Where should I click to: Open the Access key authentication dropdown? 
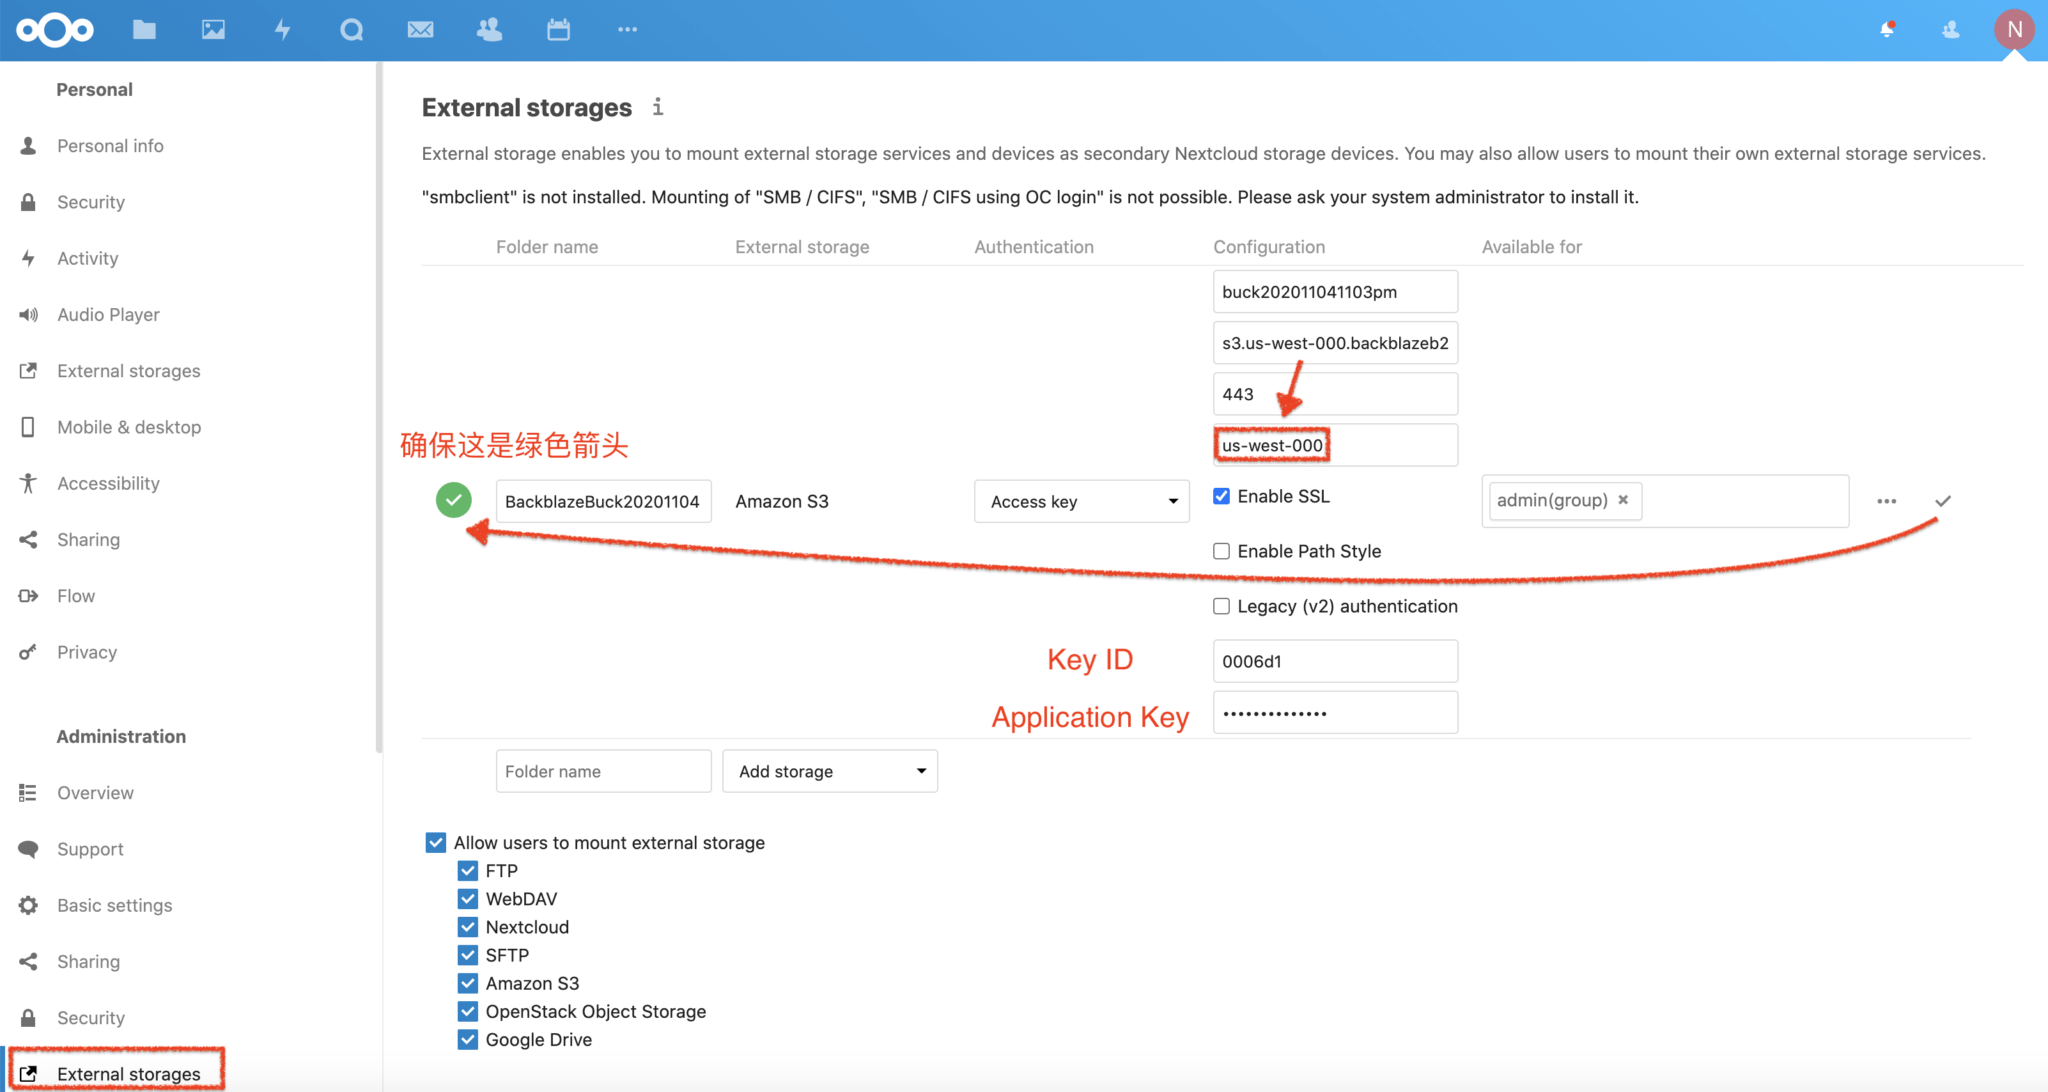click(x=1081, y=501)
